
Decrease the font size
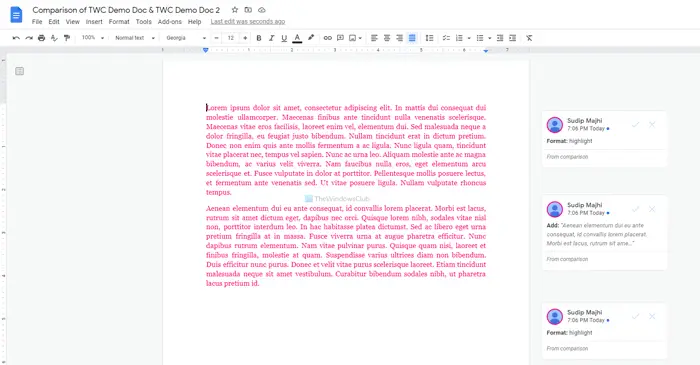(x=217, y=38)
